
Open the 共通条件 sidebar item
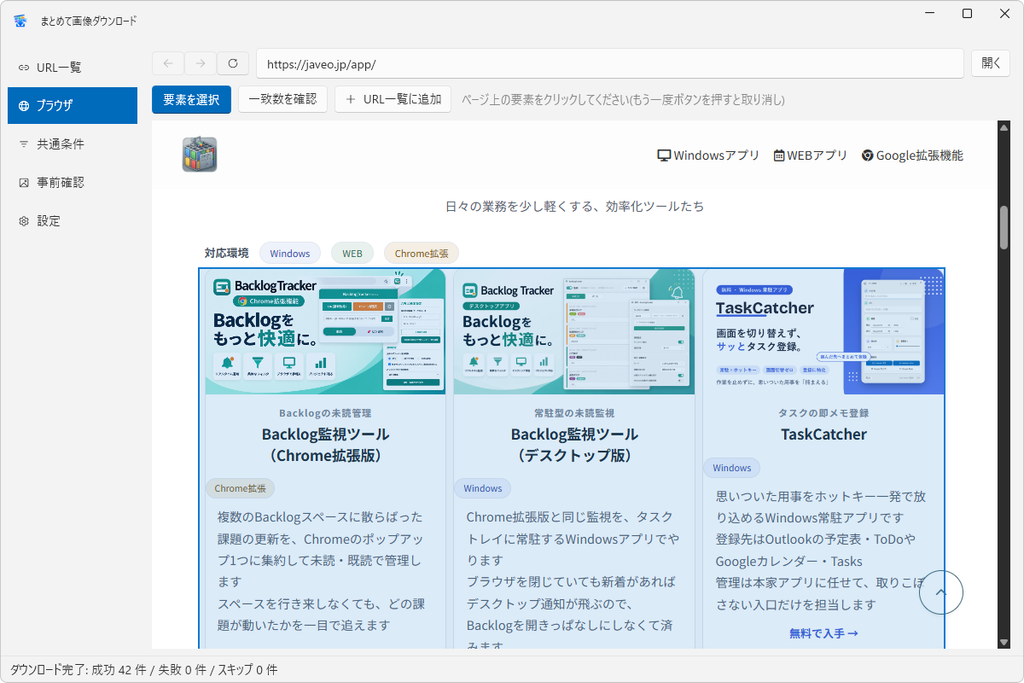(x=72, y=144)
